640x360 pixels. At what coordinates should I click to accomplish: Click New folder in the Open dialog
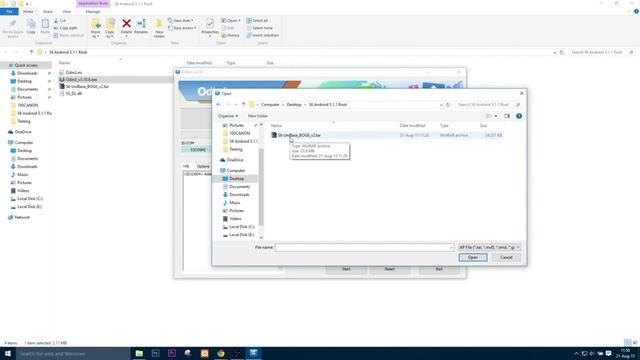coord(258,116)
